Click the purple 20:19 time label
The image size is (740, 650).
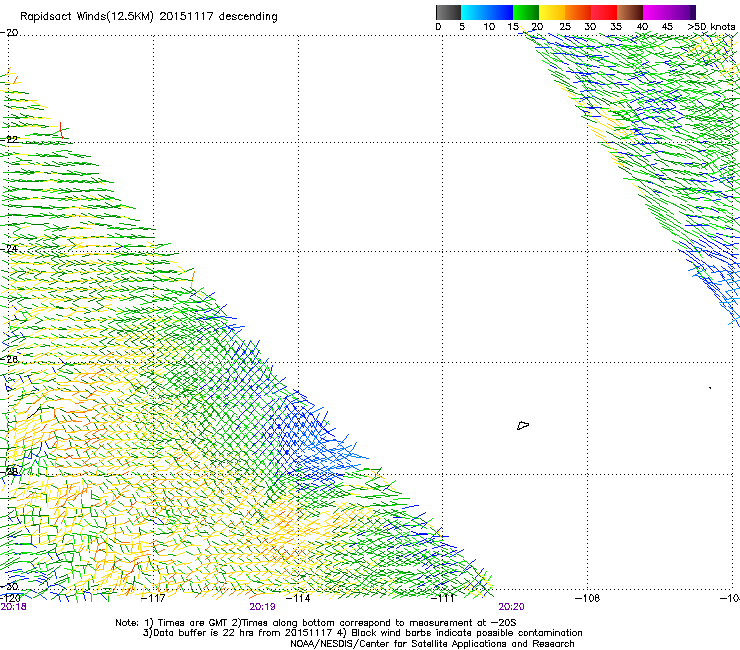coord(262,607)
